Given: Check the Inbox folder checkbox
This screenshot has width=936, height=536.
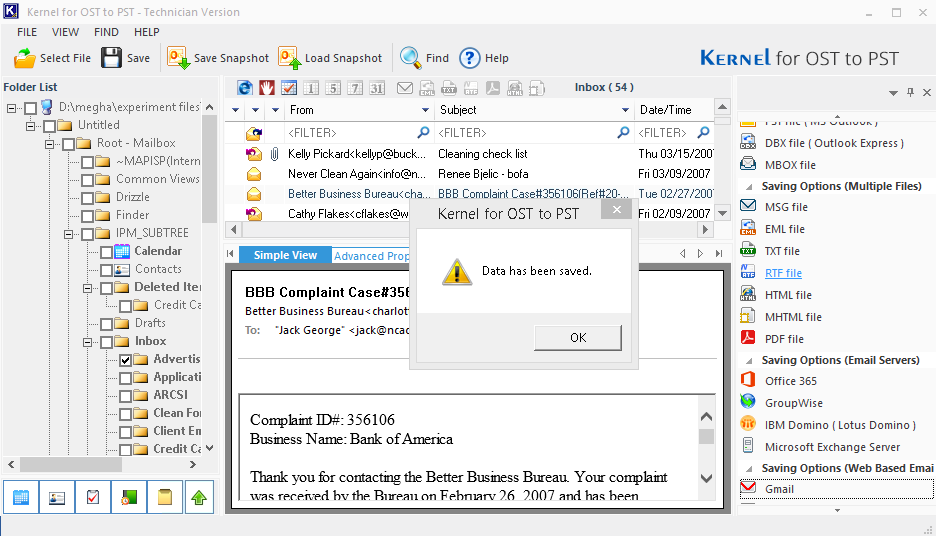Looking at the screenshot, I should coord(106,342).
